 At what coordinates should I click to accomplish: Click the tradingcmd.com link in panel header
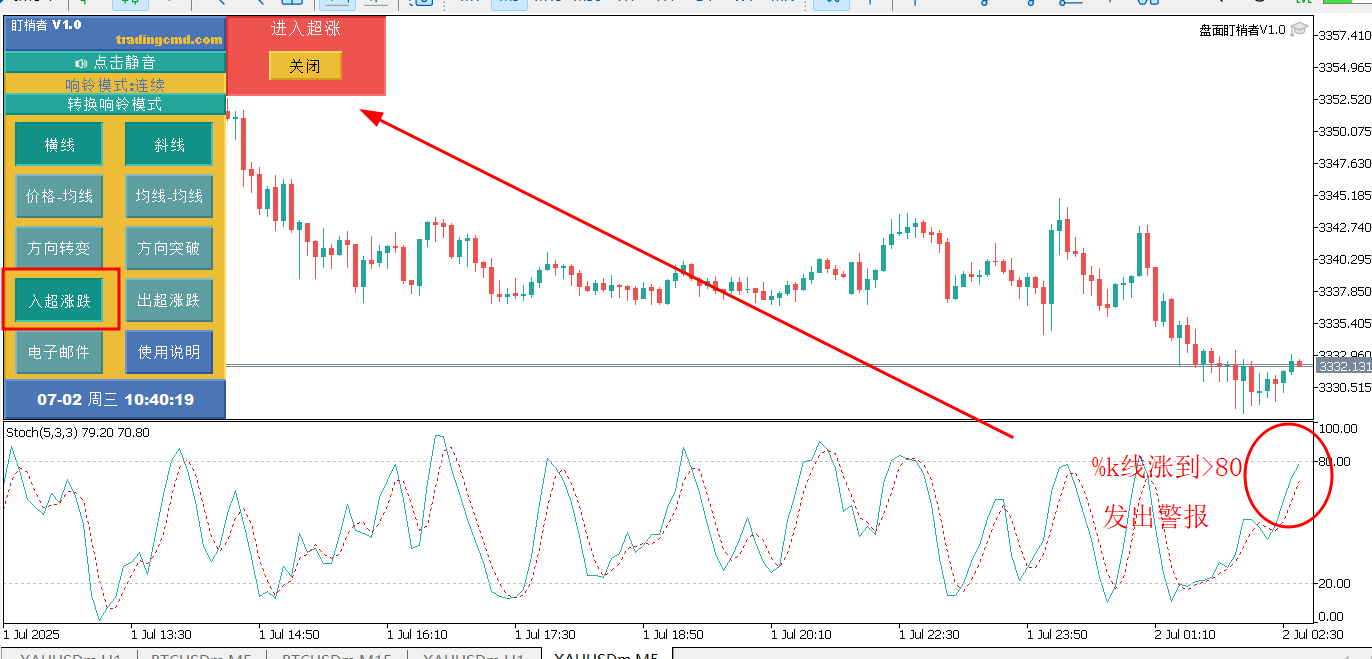pos(169,39)
